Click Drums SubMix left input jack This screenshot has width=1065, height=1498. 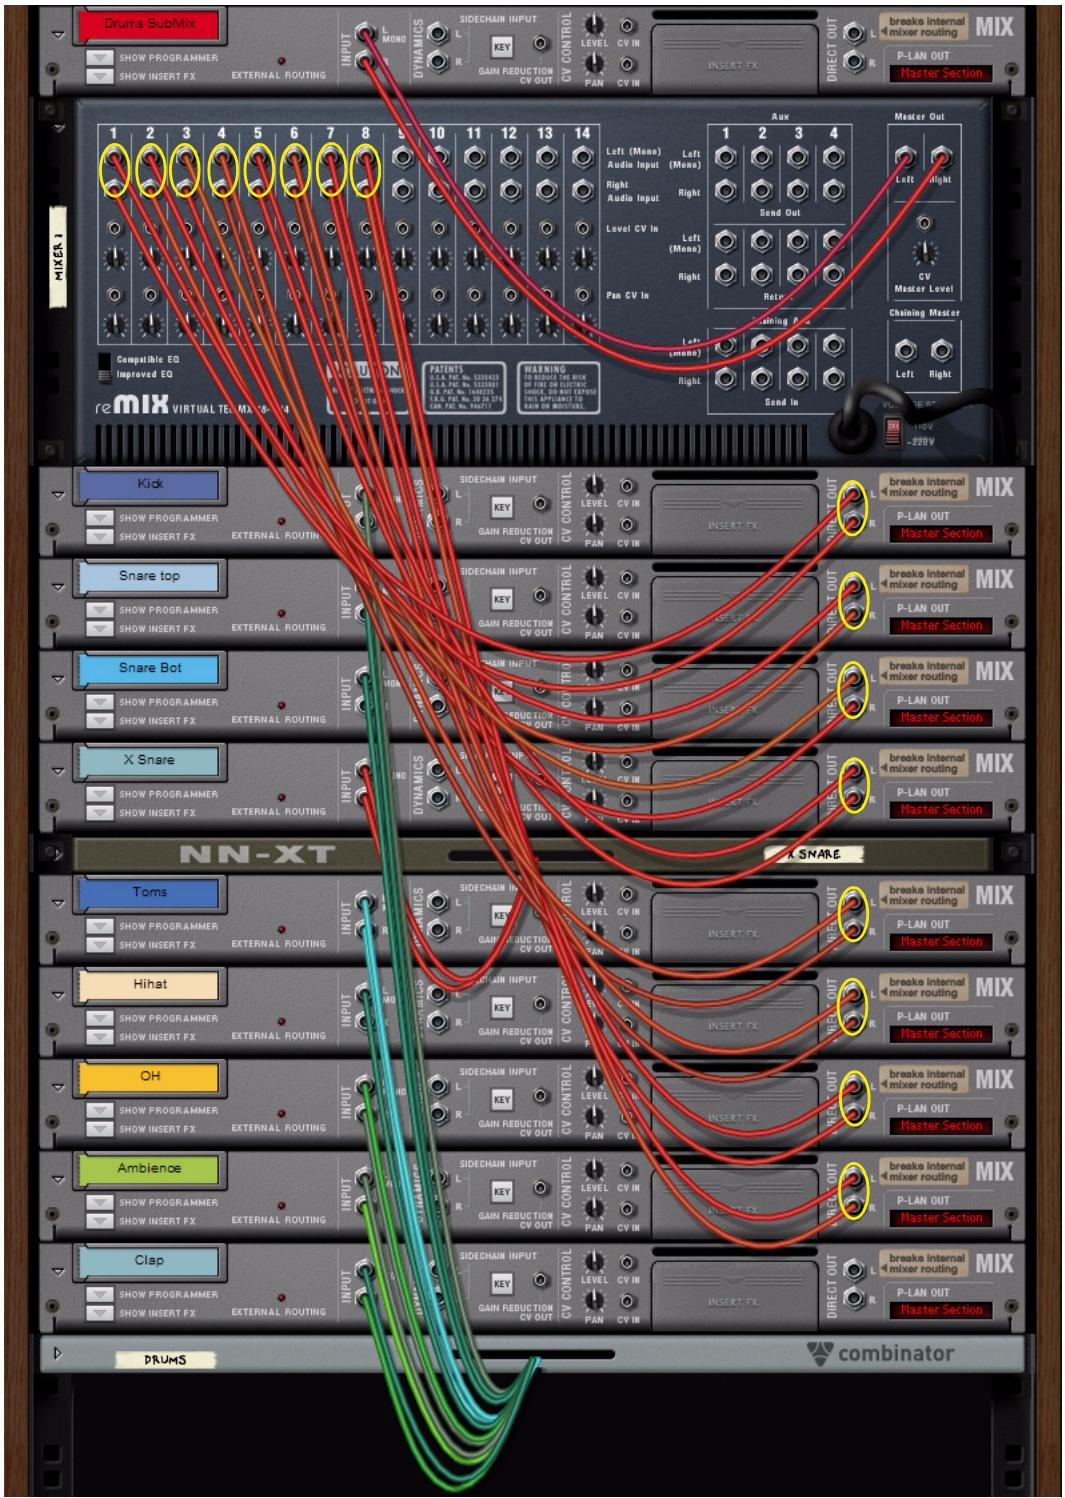[x=366, y=33]
